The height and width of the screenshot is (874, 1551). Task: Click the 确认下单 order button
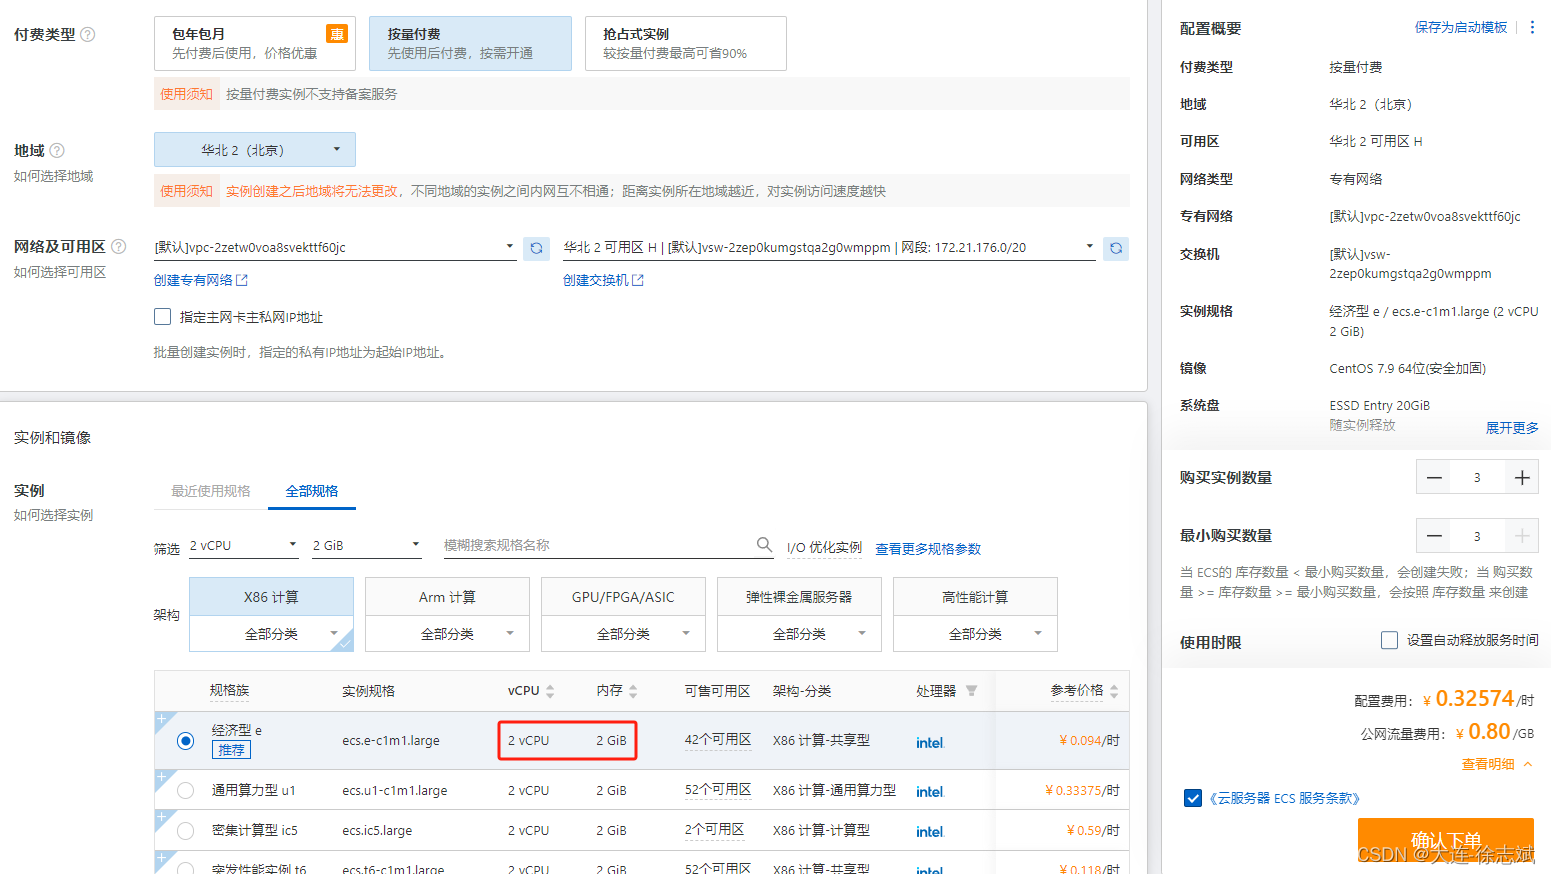[1445, 841]
